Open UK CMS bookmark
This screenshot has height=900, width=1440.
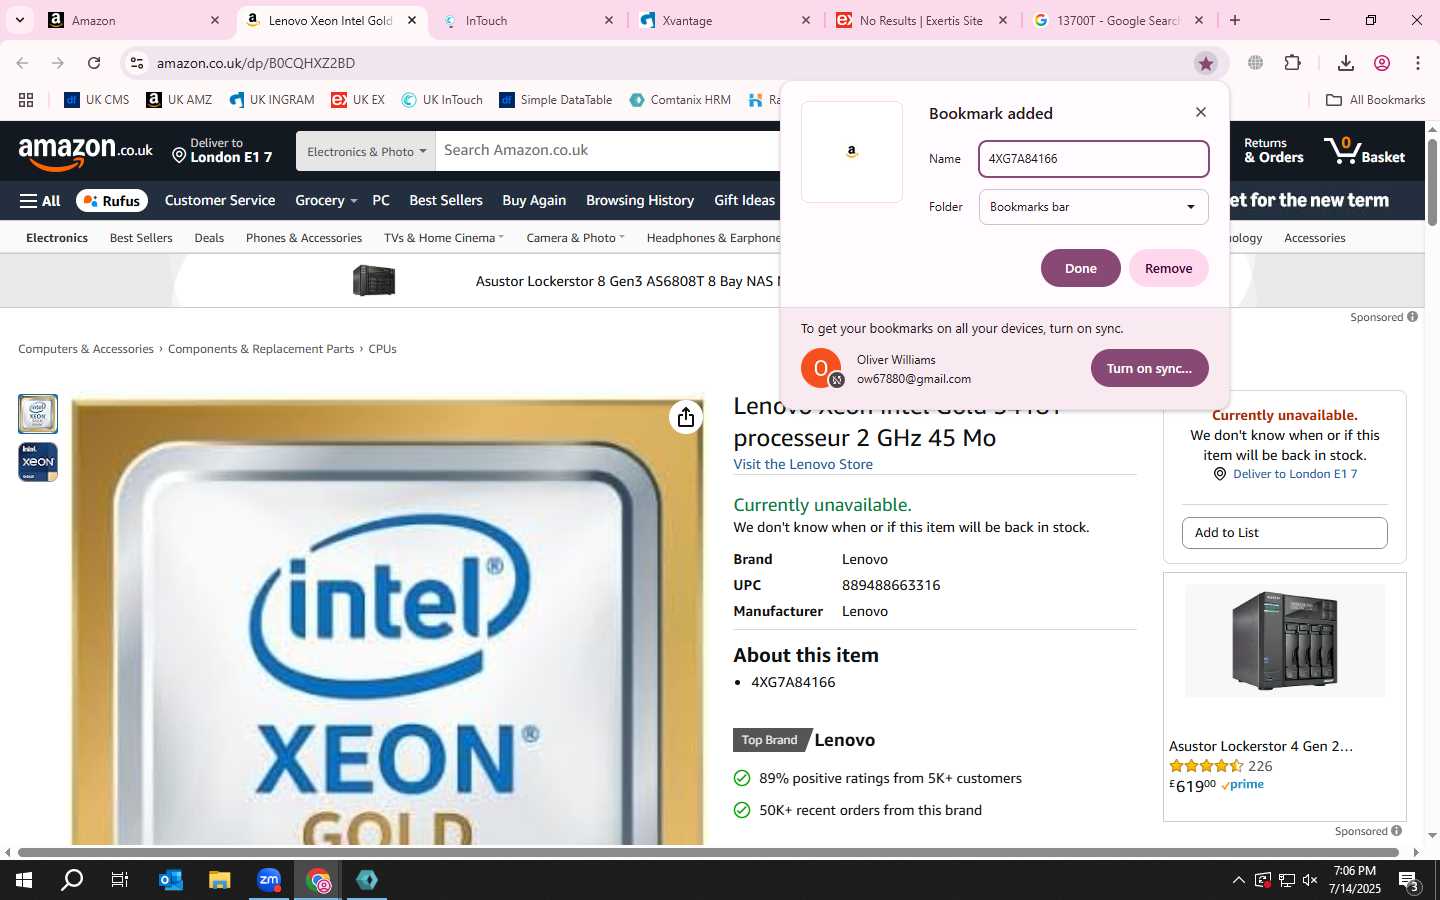(x=97, y=100)
